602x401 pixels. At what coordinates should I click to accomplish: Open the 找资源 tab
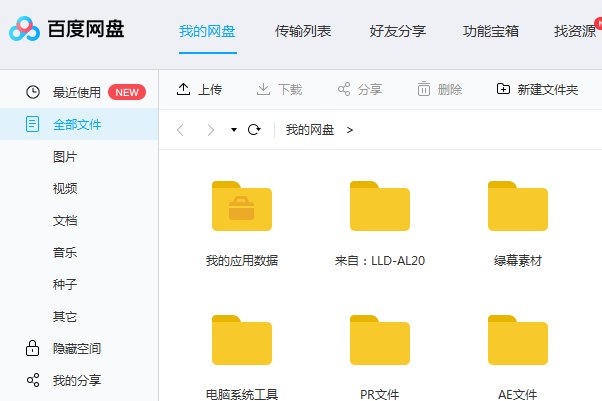tap(575, 31)
